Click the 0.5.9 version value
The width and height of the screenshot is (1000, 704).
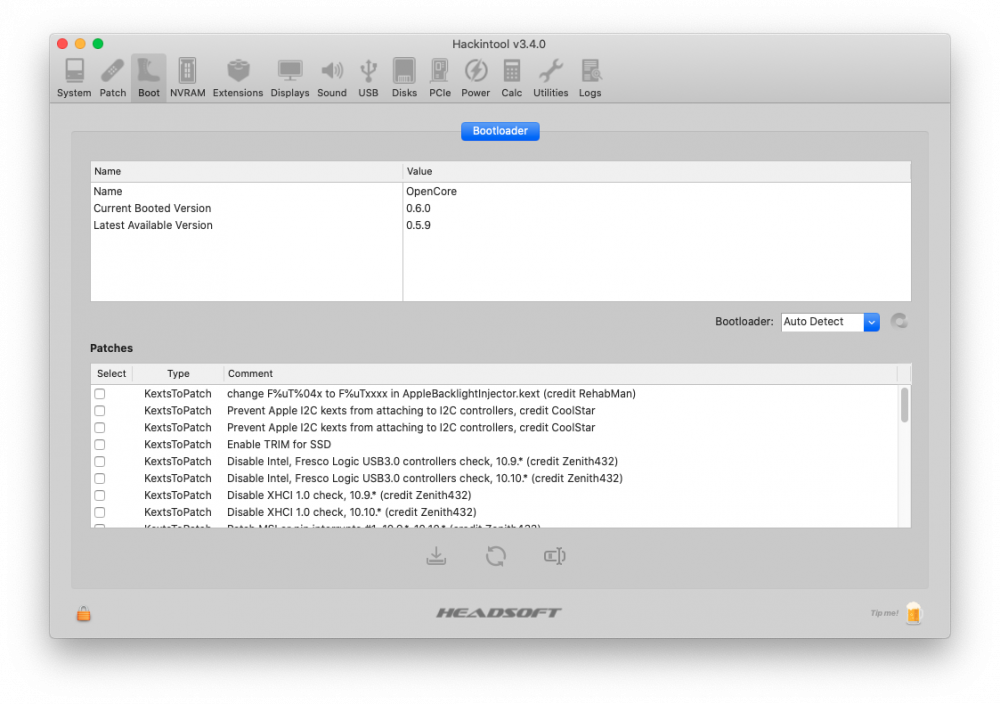tap(418, 225)
